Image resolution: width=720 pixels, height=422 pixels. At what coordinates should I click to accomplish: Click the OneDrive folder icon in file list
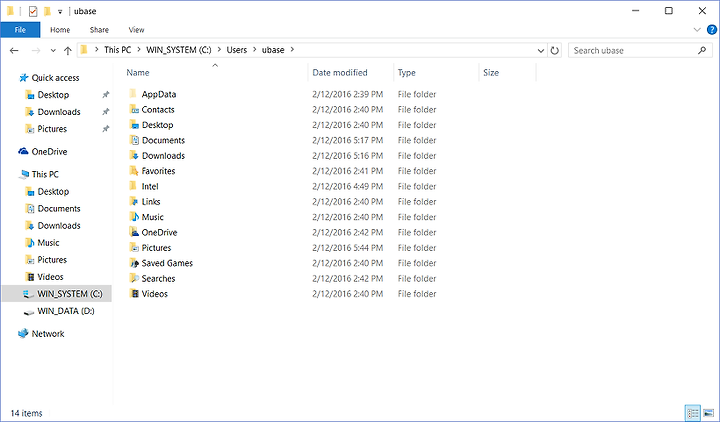(x=134, y=232)
